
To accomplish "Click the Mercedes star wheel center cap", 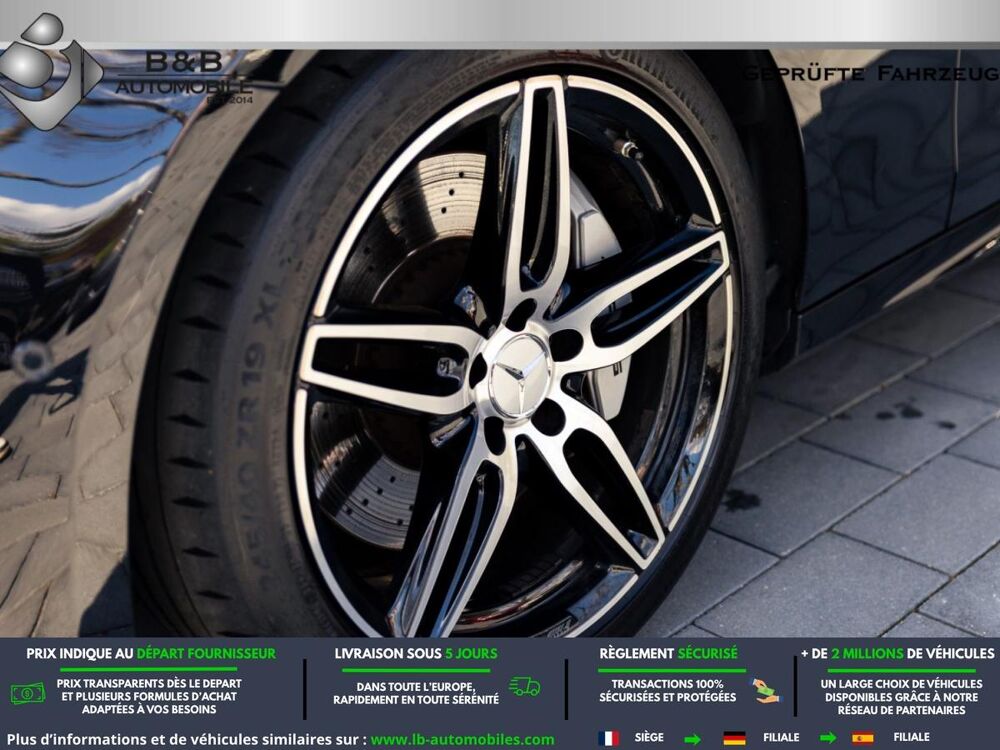I will point(518,376).
